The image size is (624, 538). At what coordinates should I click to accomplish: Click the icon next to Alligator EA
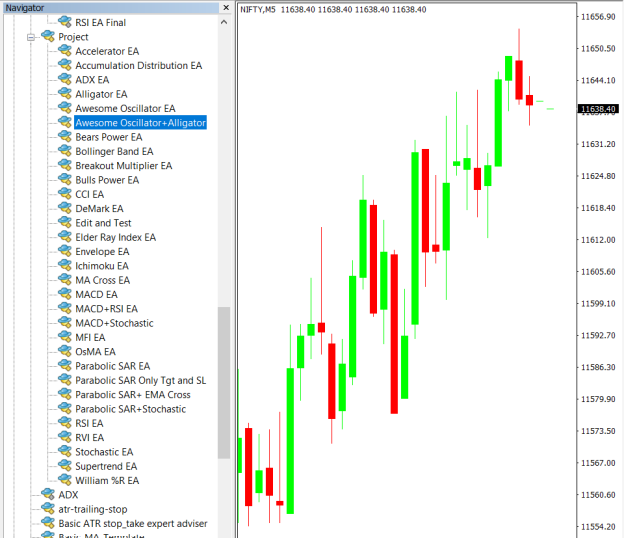click(65, 94)
